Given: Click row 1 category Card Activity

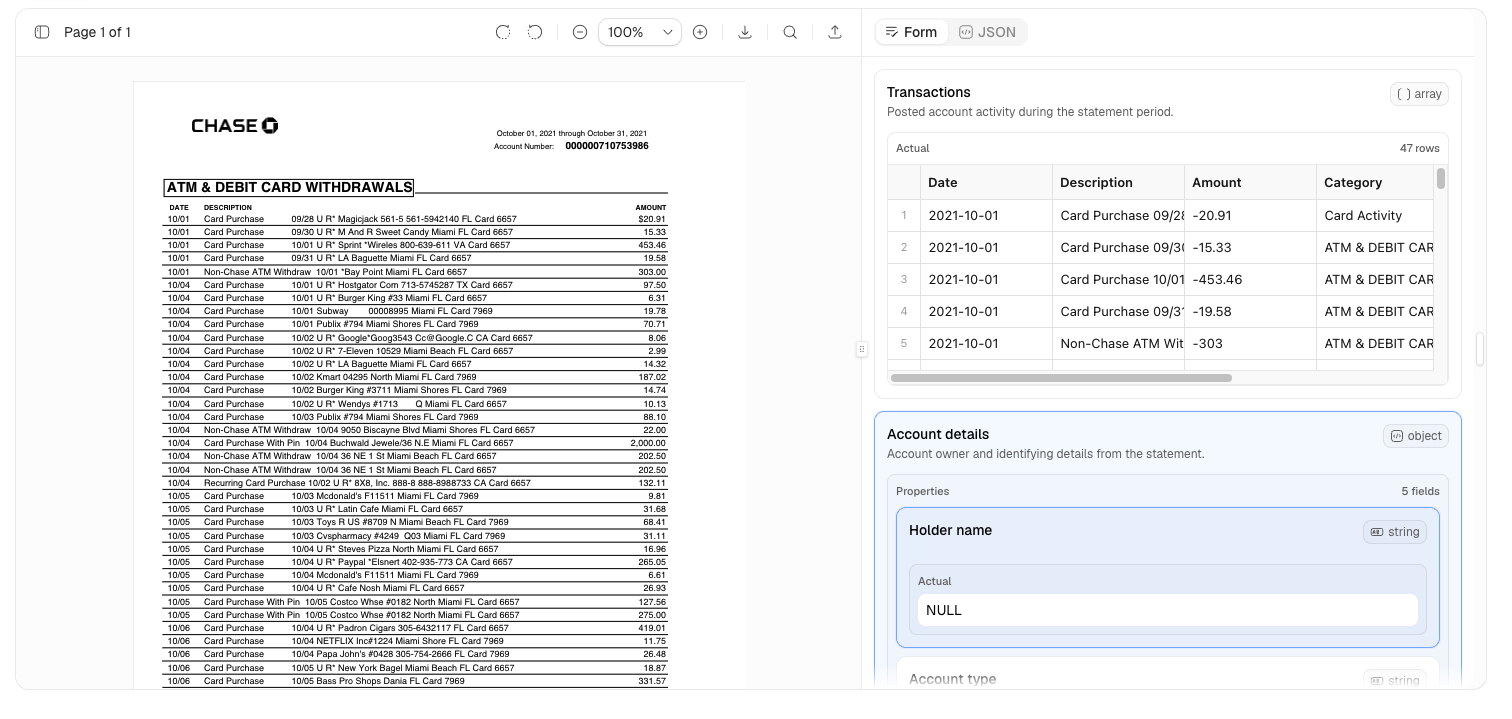Looking at the screenshot, I should [x=1375, y=215].
